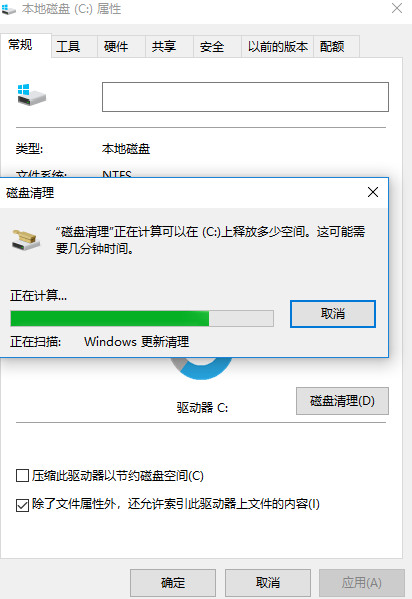Image resolution: width=412 pixels, height=599 pixels.
Task: Open the 以前的版本 tab
Action: pyautogui.click(x=277, y=47)
